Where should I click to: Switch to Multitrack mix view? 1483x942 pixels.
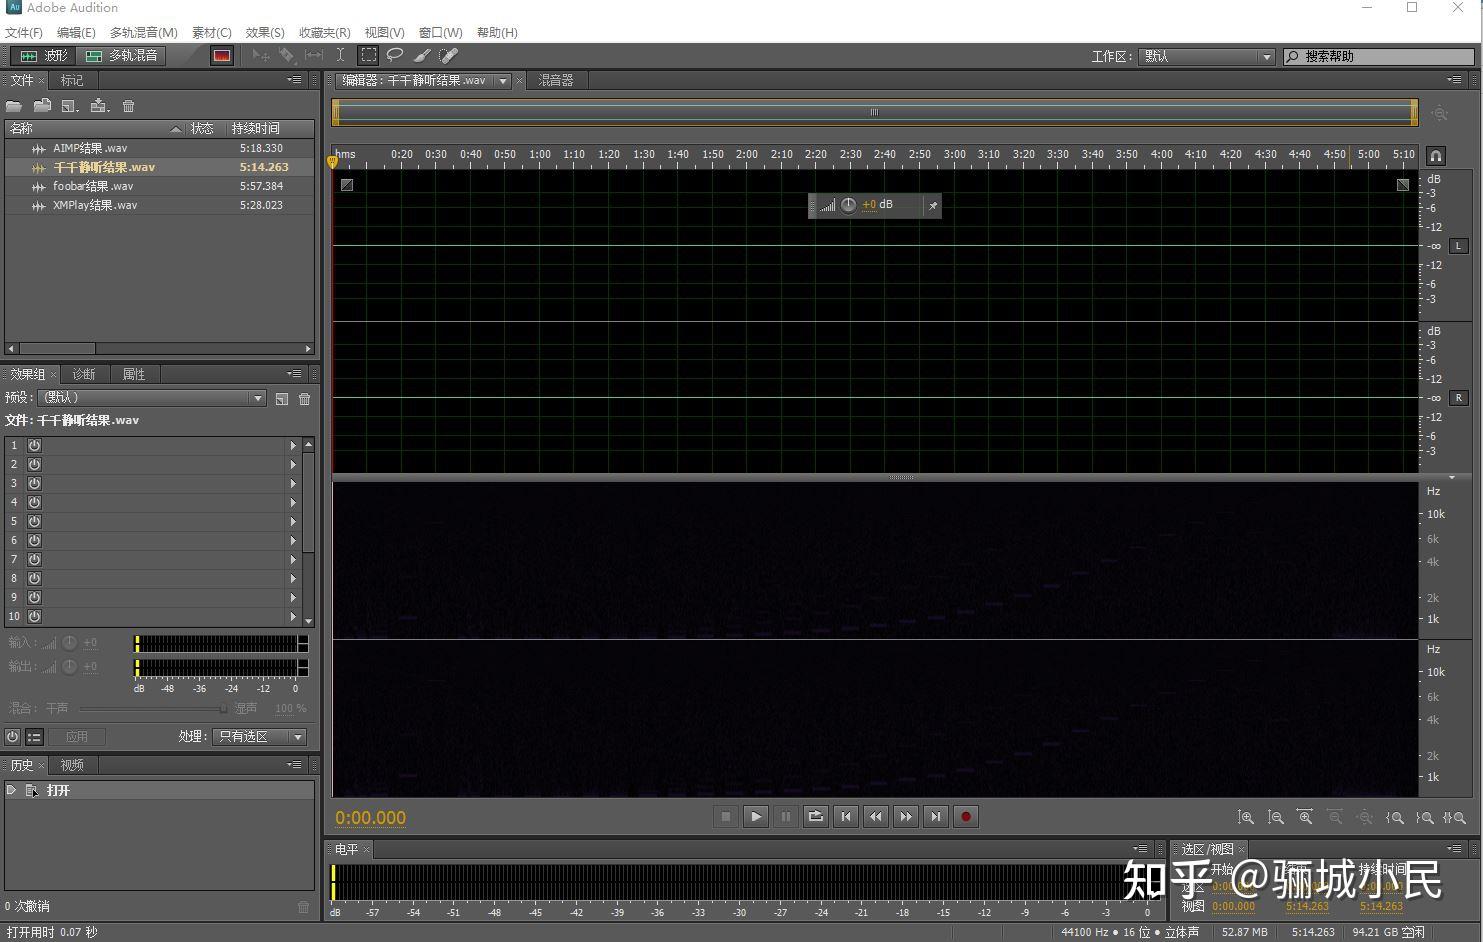click(x=121, y=56)
